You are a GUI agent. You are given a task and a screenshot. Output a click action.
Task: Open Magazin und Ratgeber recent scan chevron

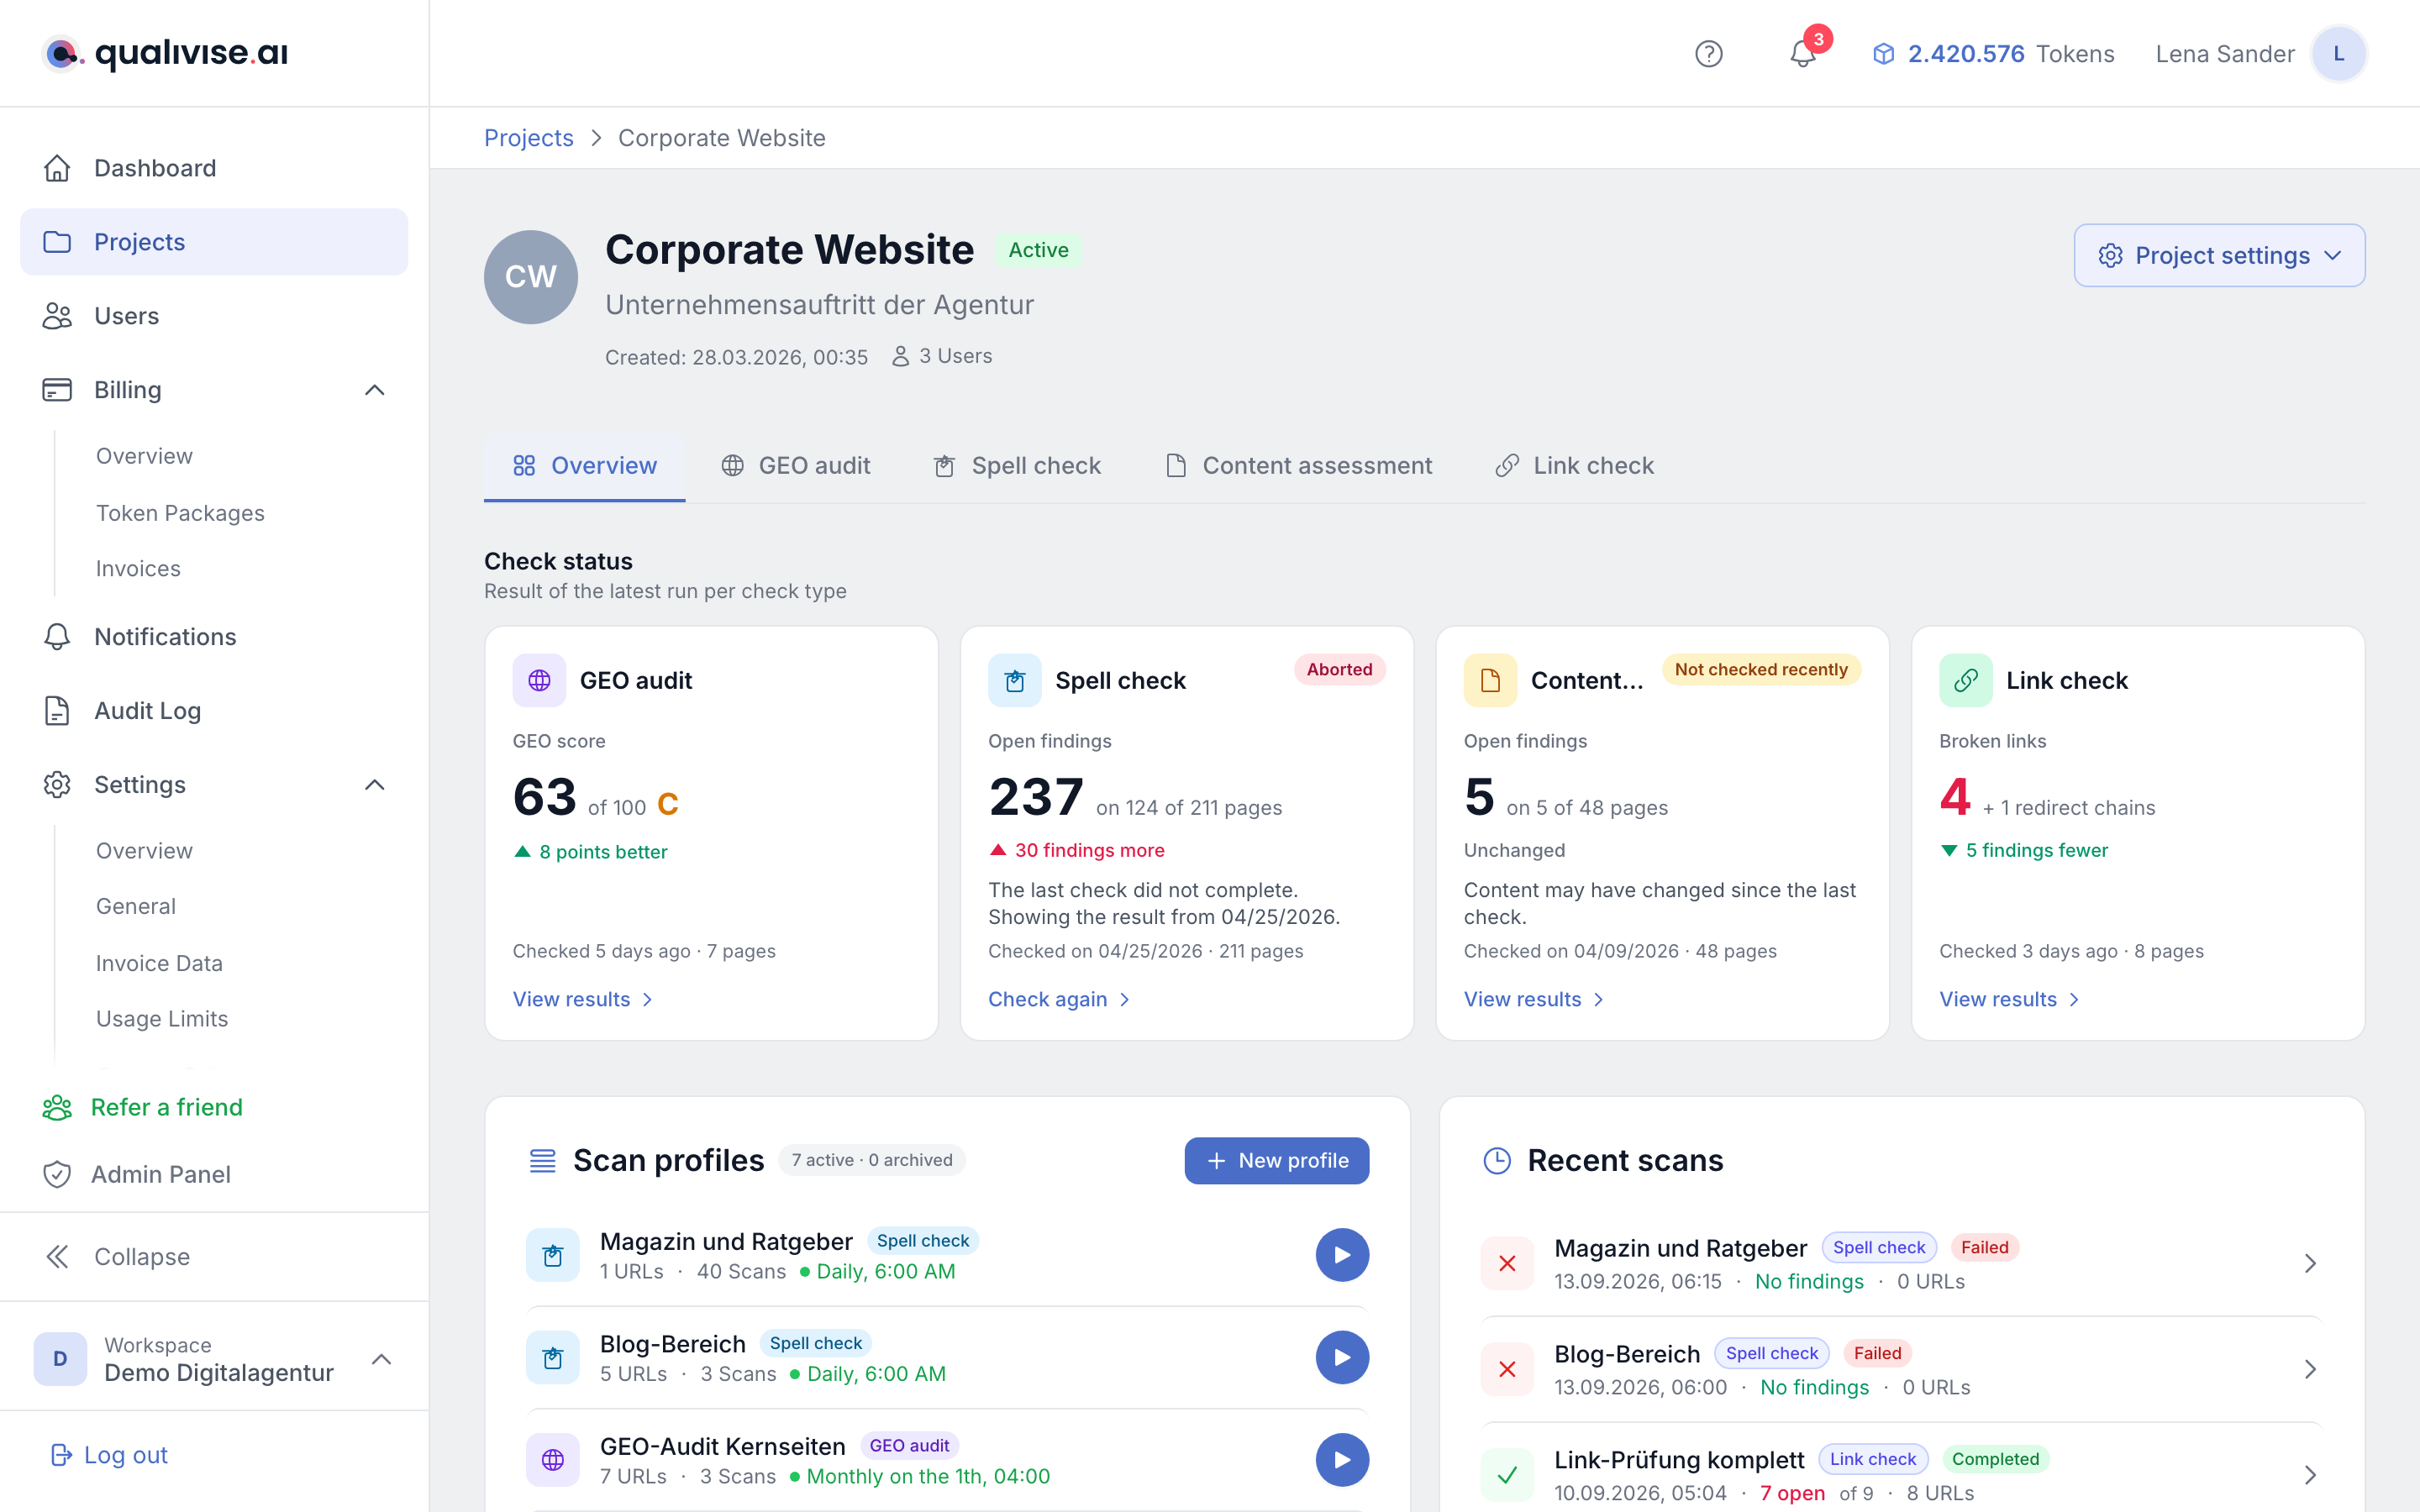(x=2310, y=1264)
